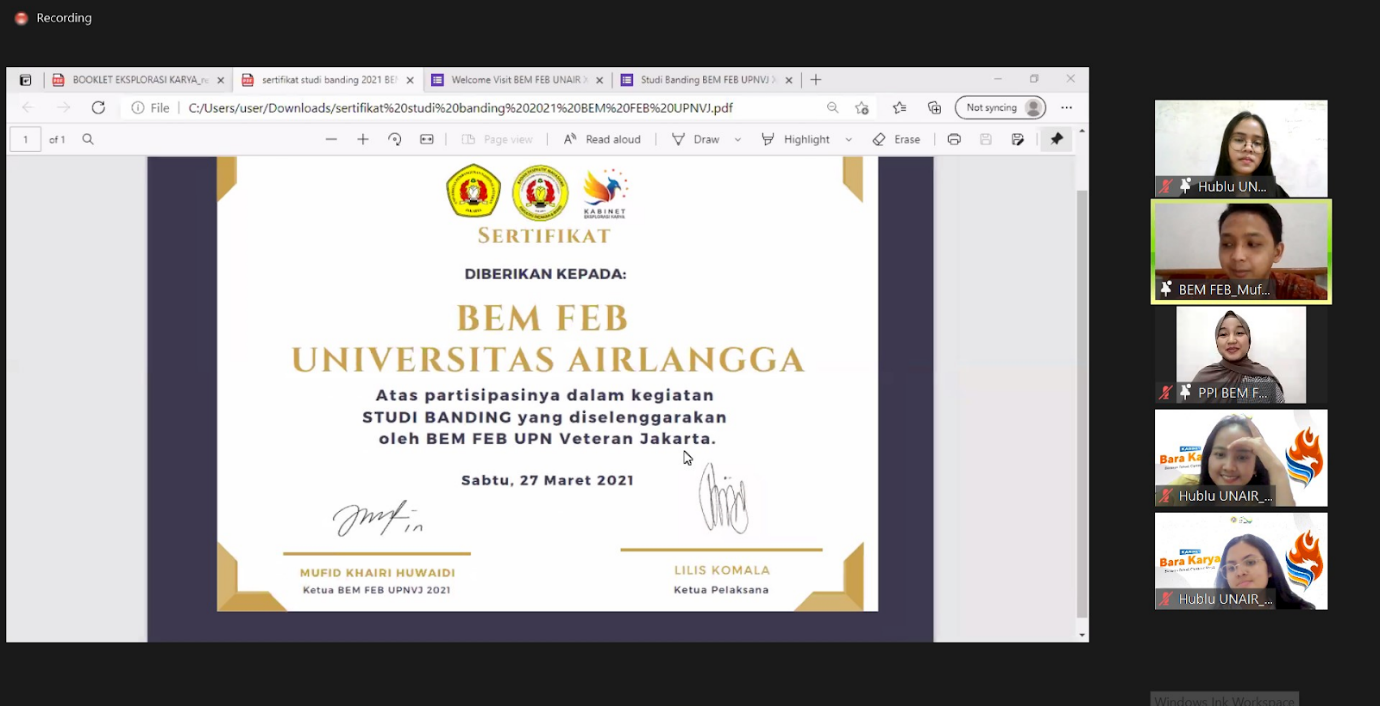Click date Sabtu, 27 Maret 2021
This screenshot has width=1380, height=706.
[x=547, y=480]
